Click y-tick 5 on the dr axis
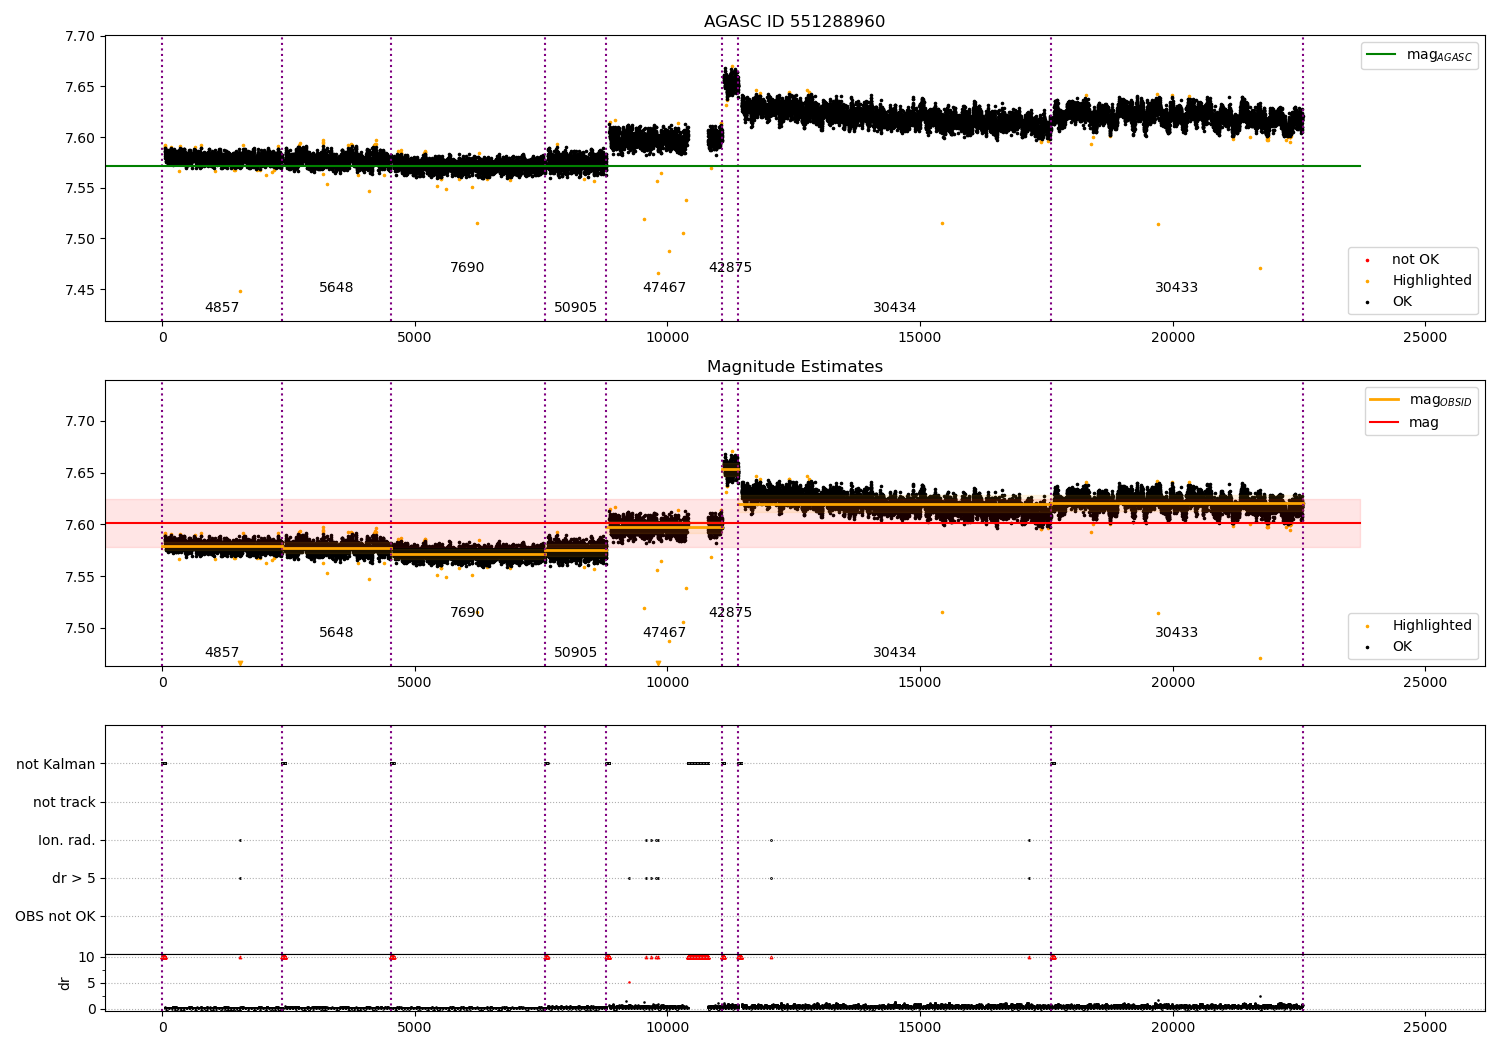The image size is (1500, 1050). 91,984
